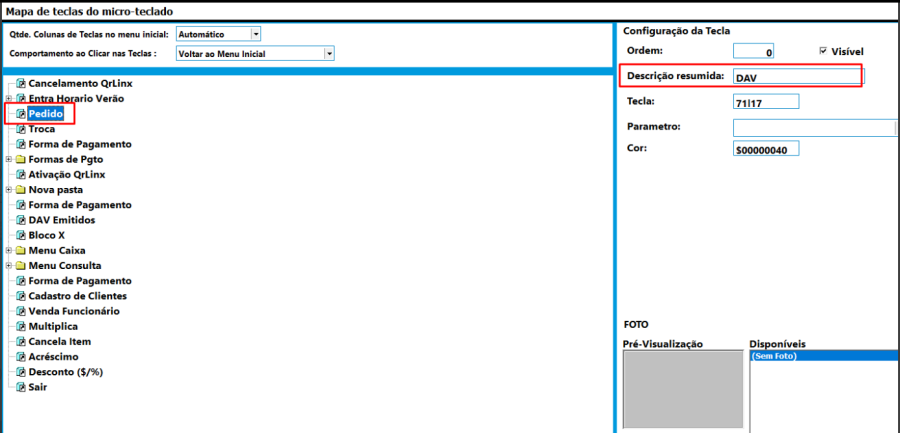Screen dimensions: 900x433
Task: Select the highlighted Pedido tree item
Action: pyautogui.click(x=45, y=114)
